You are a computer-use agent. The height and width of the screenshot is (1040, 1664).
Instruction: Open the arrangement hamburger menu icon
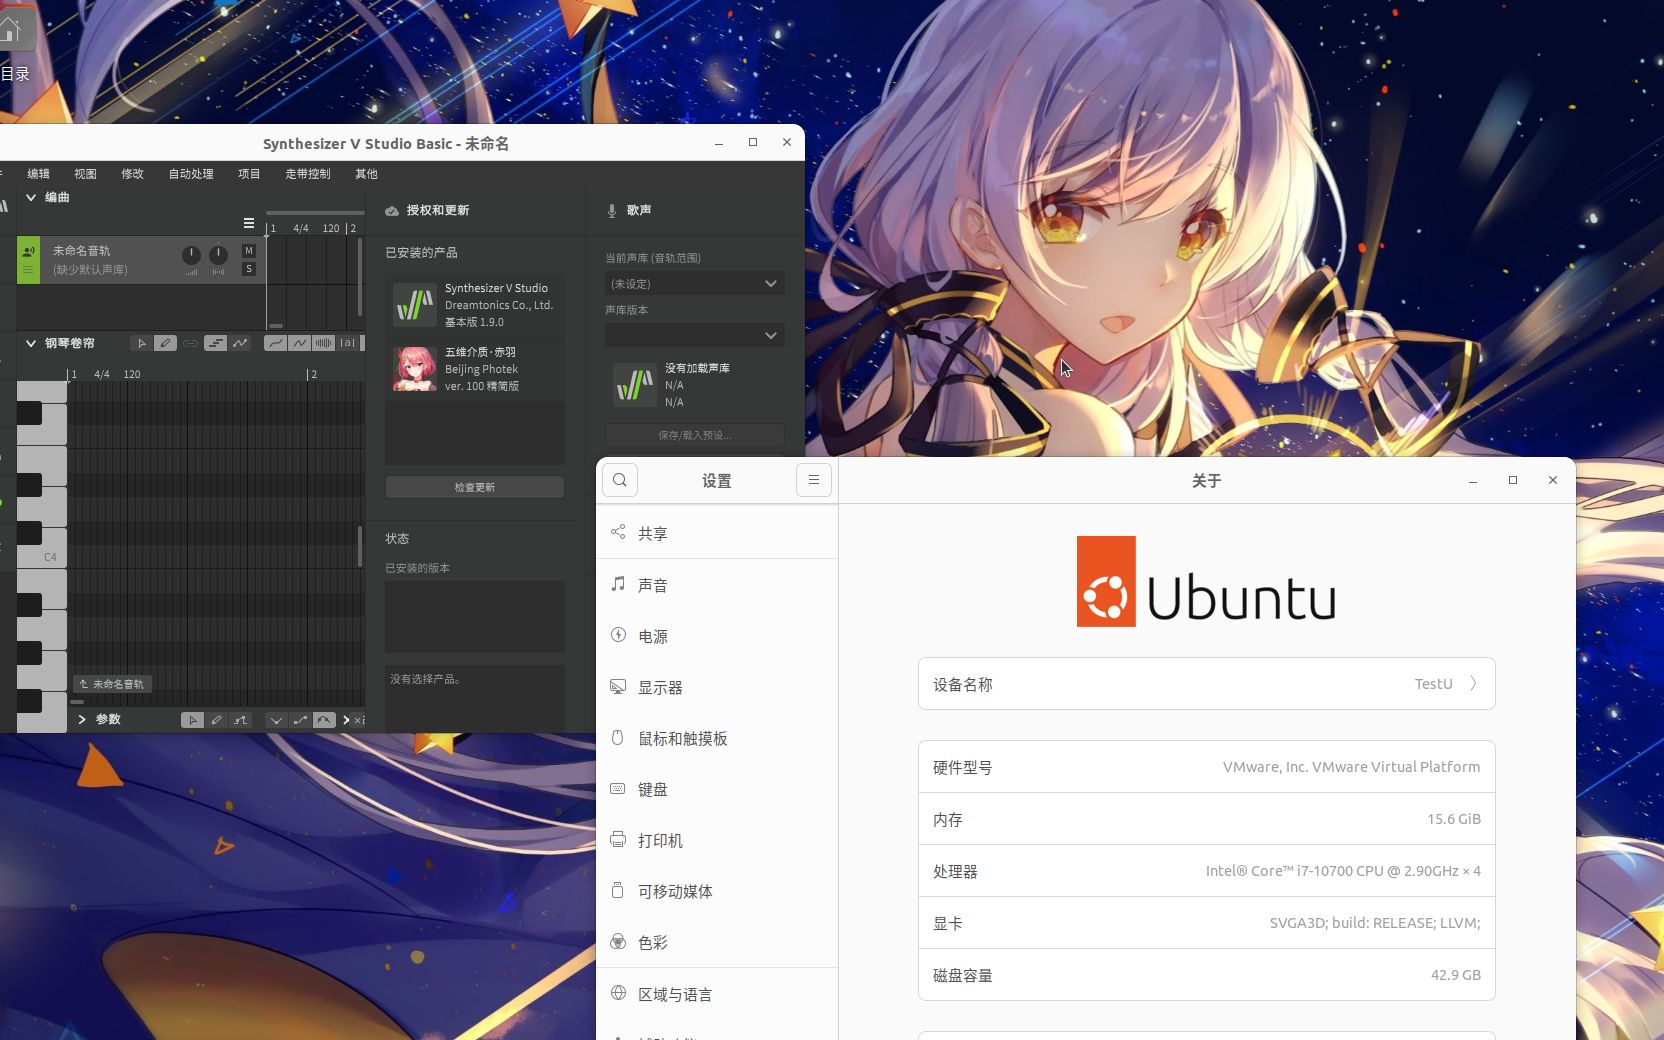point(249,223)
